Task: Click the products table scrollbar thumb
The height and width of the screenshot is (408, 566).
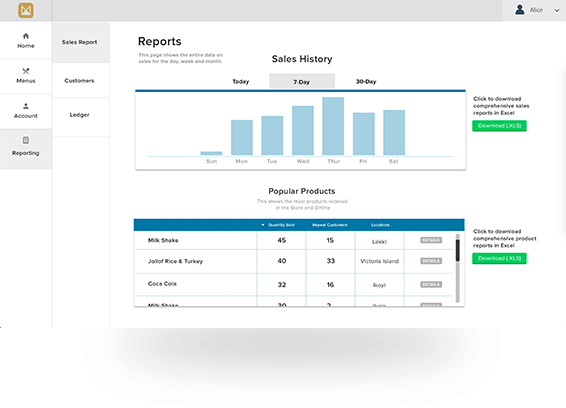Action: click(x=457, y=250)
